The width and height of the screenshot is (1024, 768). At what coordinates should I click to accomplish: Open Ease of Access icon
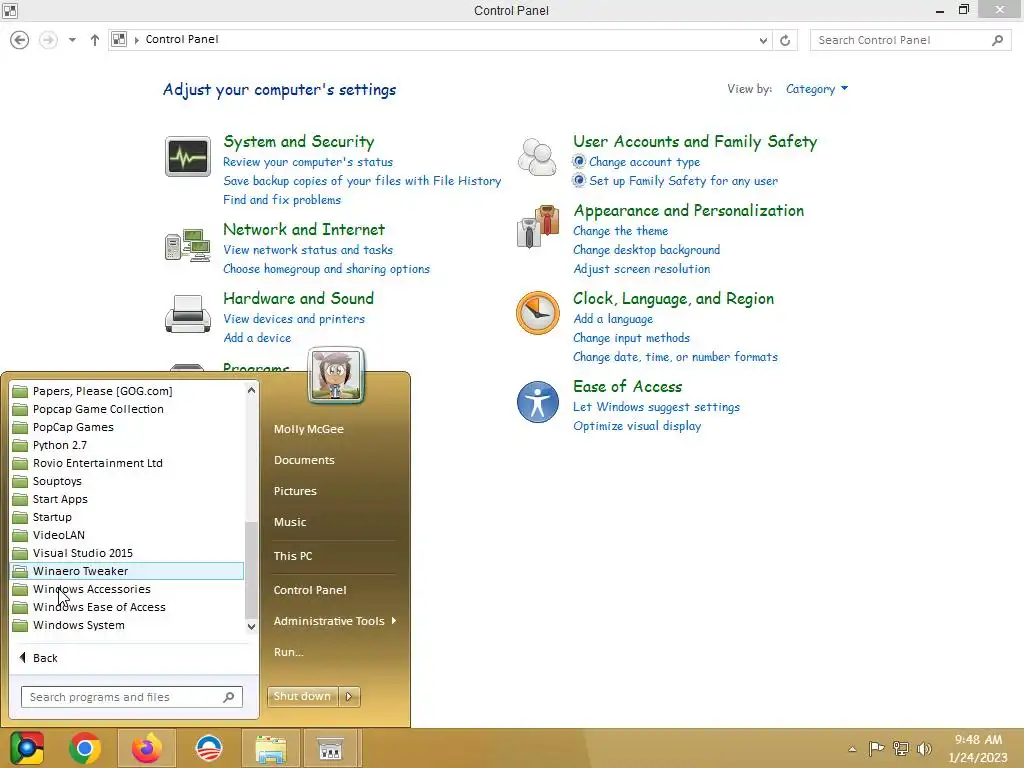[x=537, y=402]
